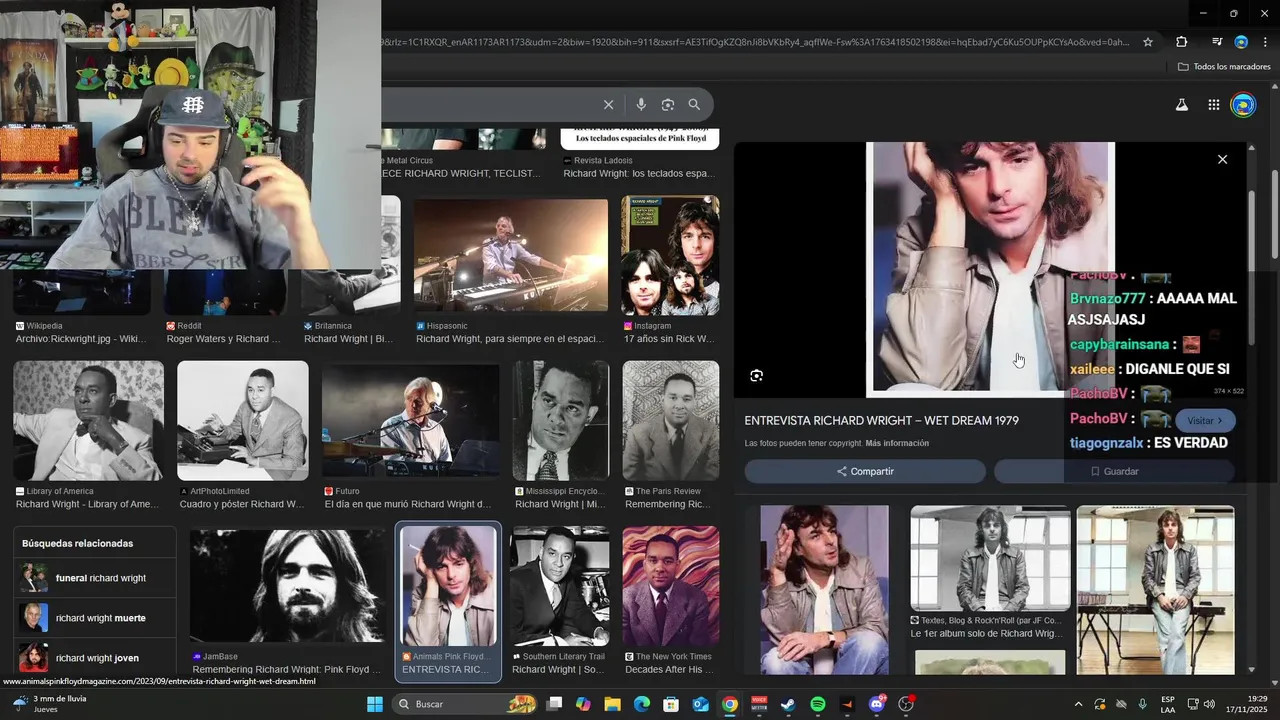Screen dimensions: 1280x720
Task: Open Outlook from the taskbar
Action: tap(701, 704)
